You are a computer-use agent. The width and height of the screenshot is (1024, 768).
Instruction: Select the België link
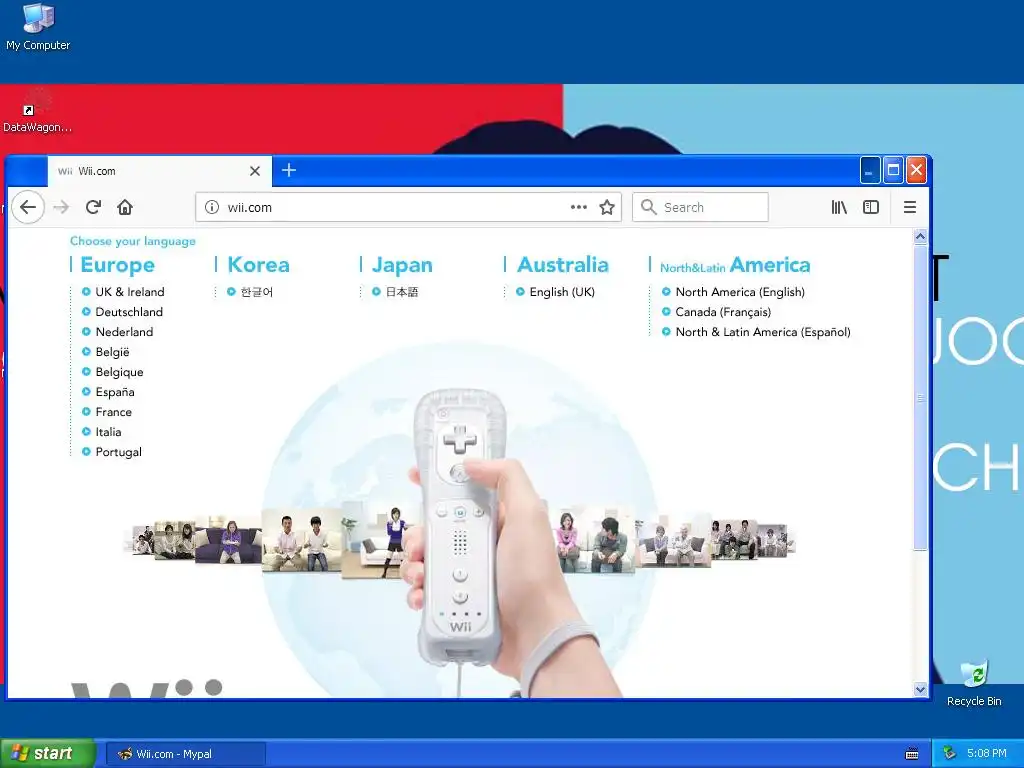[x=112, y=352]
